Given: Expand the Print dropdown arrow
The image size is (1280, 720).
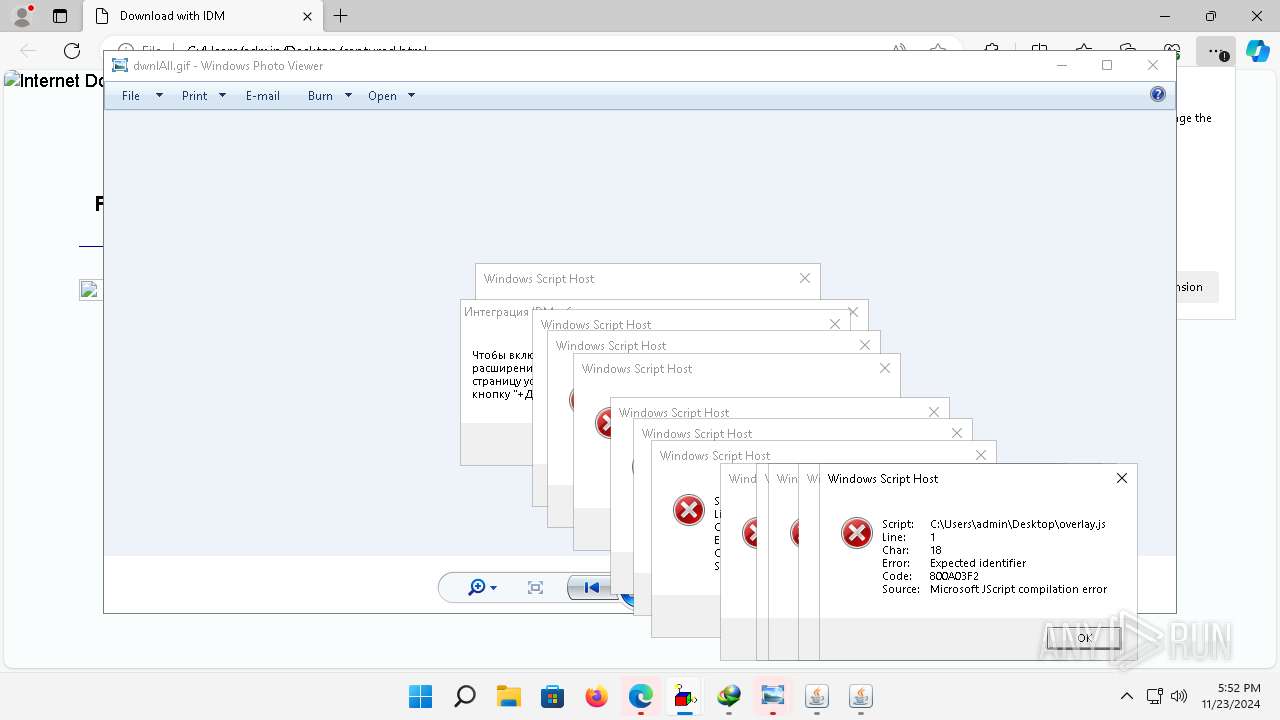Looking at the screenshot, I should 222,96.
